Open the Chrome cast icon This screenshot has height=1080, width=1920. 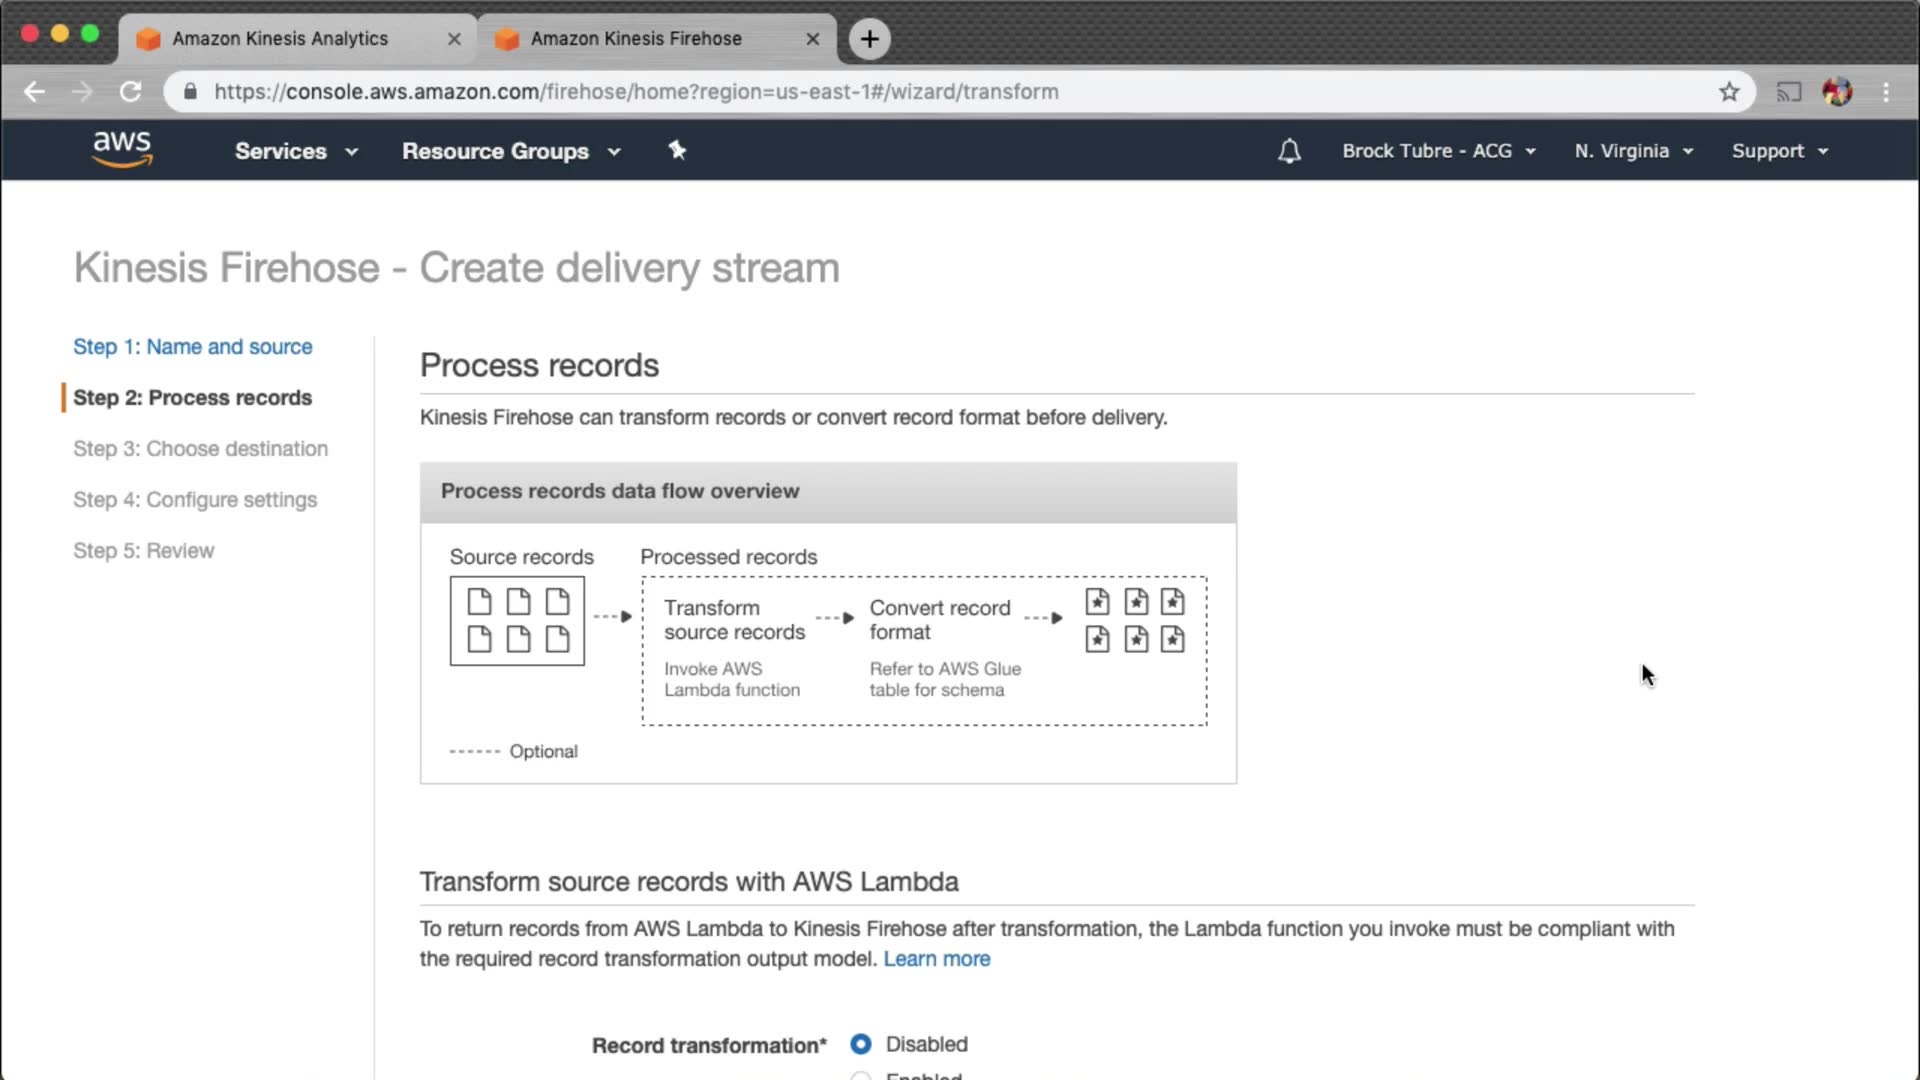pyautogui.click(x=1788, y=92)
